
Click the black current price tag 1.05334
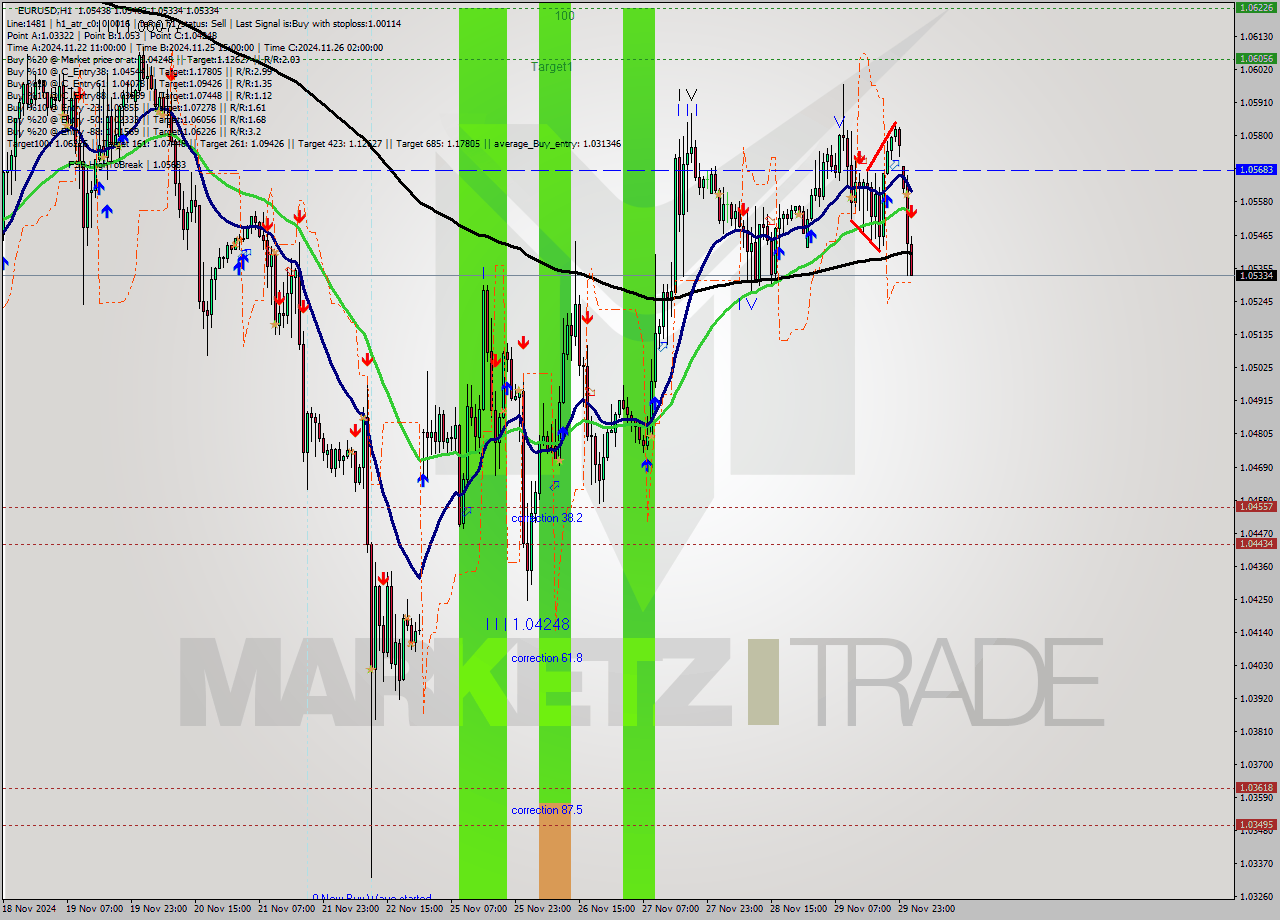[x=1257, y=275]
